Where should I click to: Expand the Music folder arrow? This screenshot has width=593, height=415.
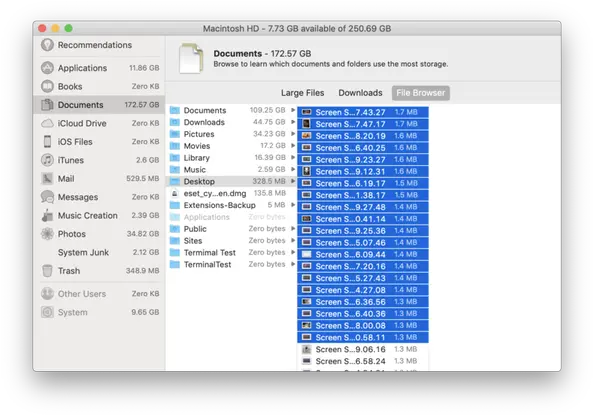293,169
